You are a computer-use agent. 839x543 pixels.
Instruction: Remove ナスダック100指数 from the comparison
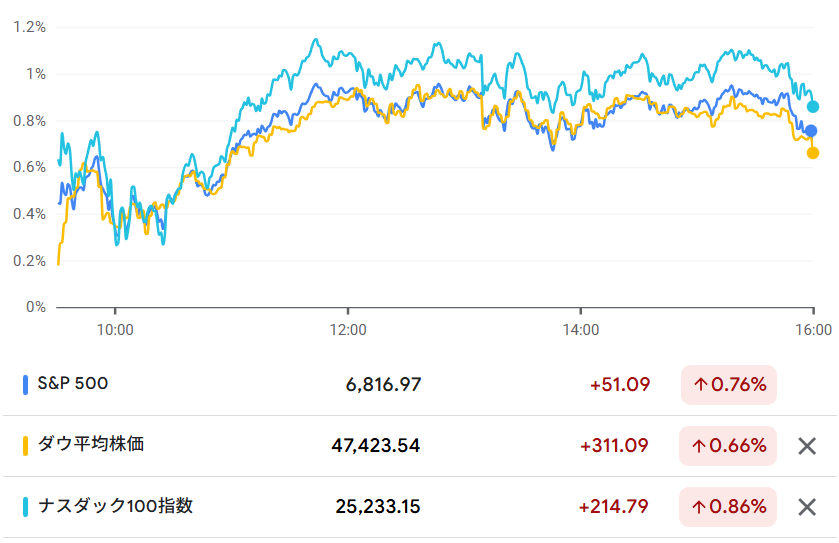[807, 507]
